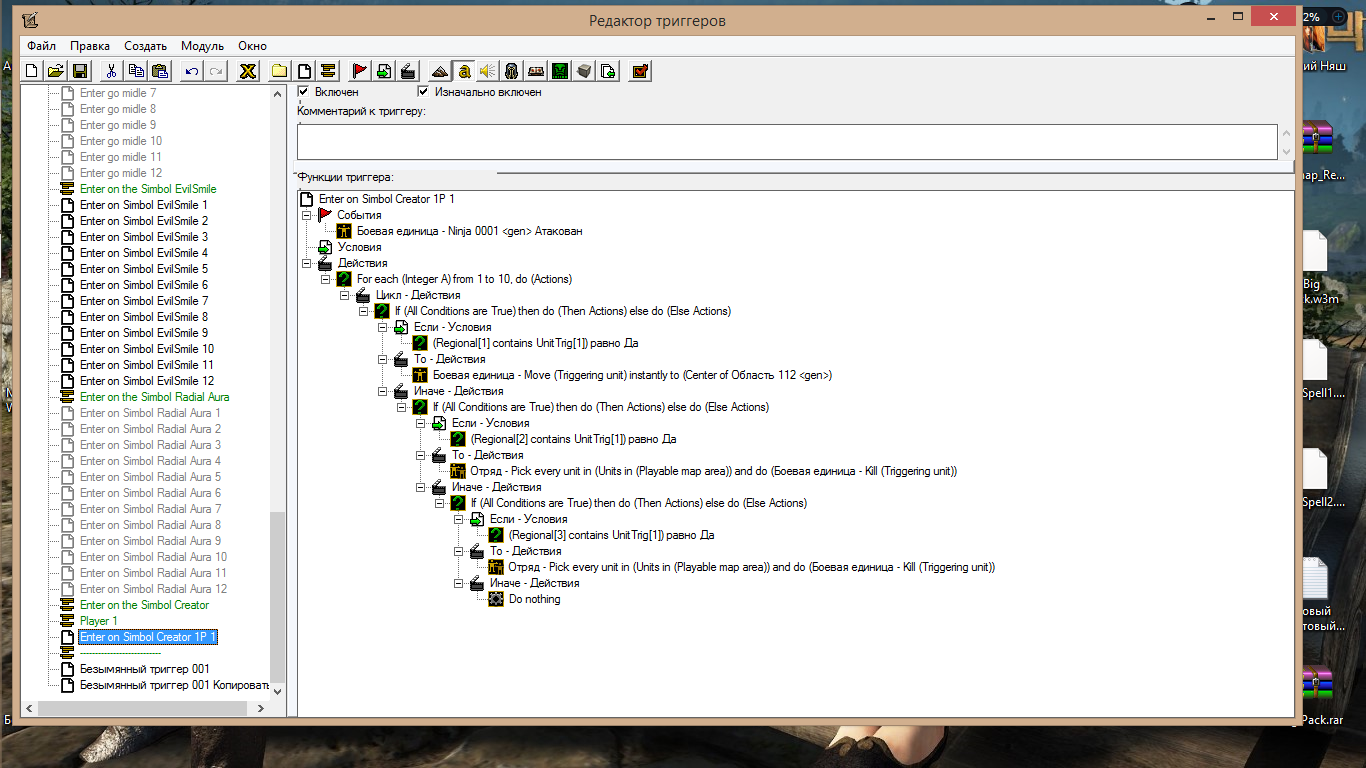Collapse the Действия node under Условия
The width and height of the screenshot is (1366, 768).
point(306,263)
